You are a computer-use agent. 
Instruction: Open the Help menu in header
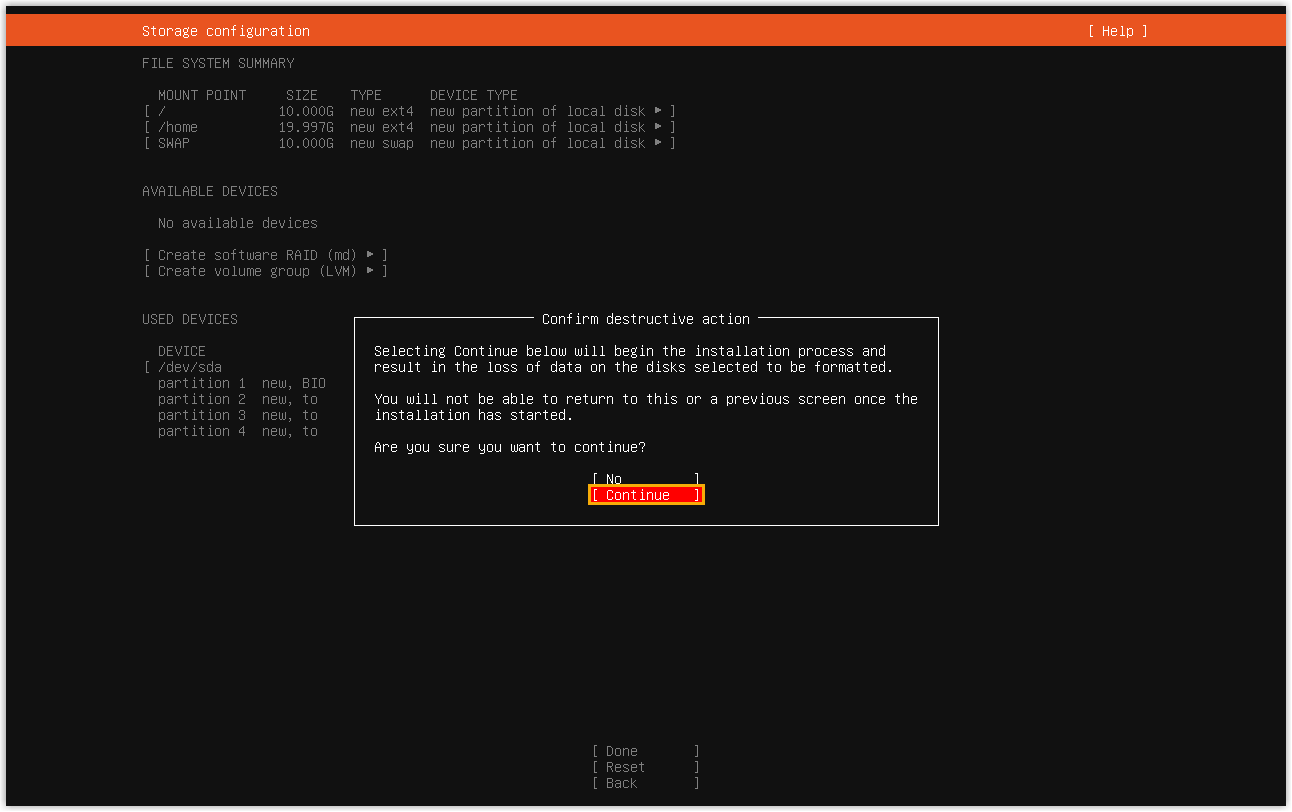[1117, 31]
